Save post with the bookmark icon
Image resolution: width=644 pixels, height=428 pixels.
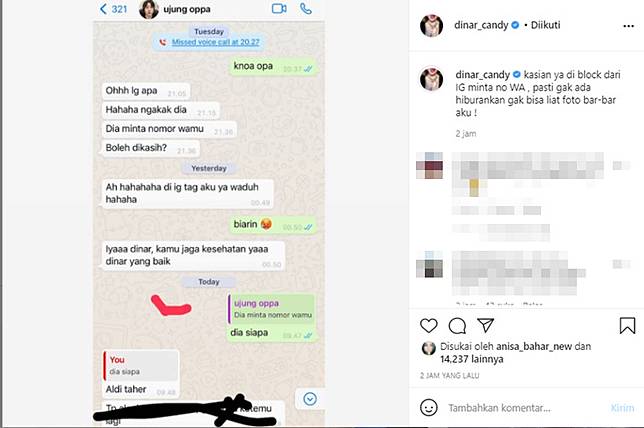click(x=627, y=325)
